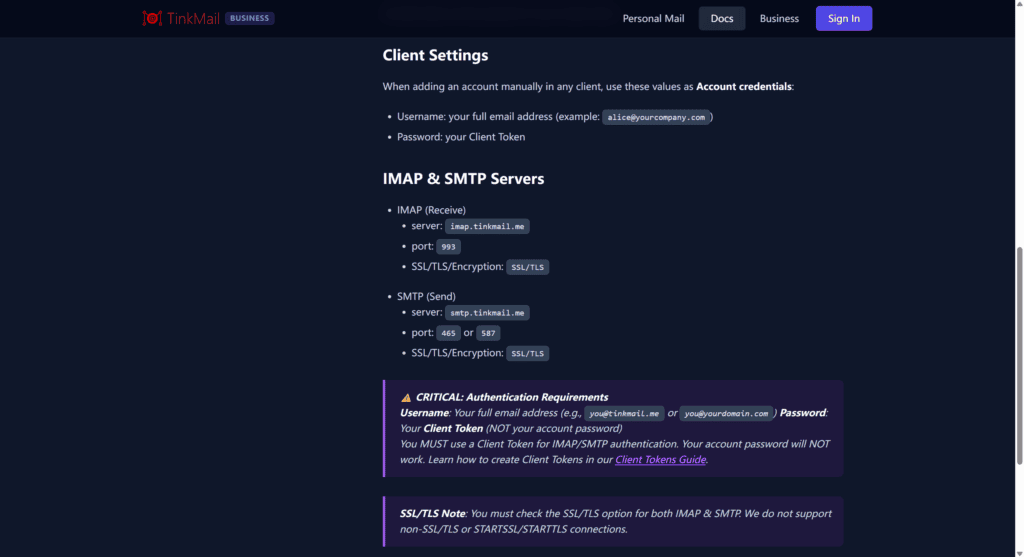
Task: Click the scrollbar down arrow
Action: [x=1019, y=552]
